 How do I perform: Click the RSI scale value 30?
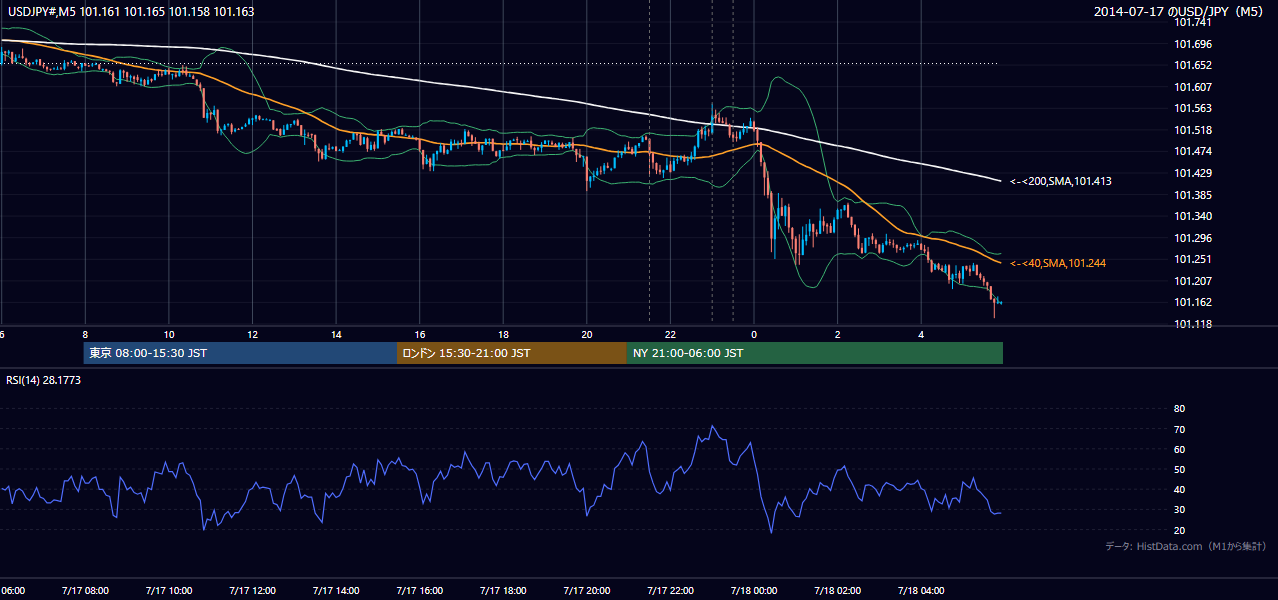(1179, 509)
